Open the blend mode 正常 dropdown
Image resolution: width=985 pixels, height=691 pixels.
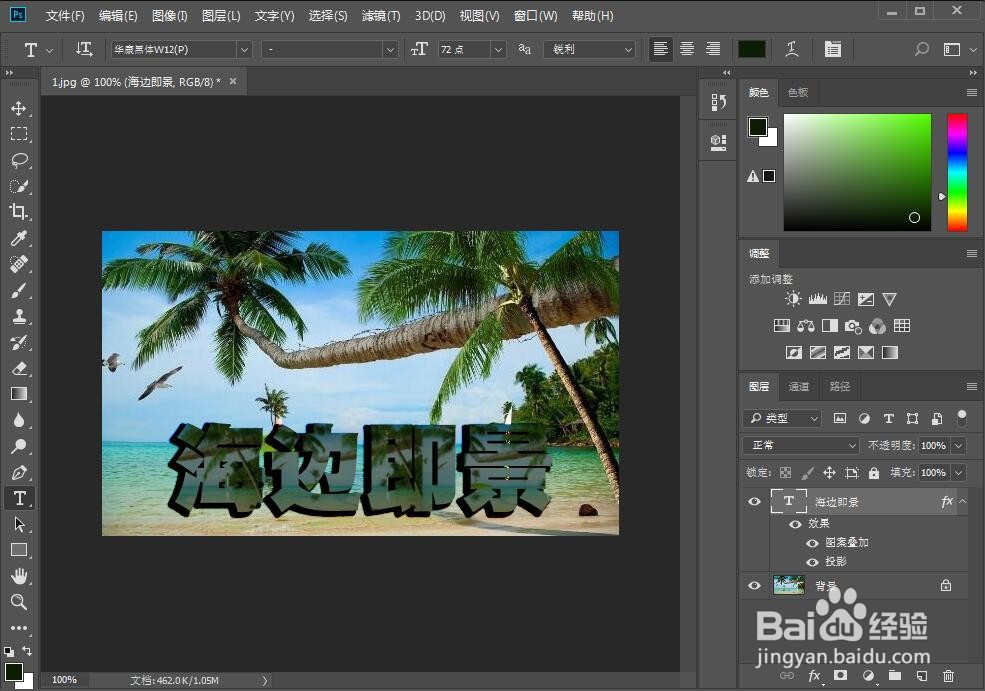[801, 445]
